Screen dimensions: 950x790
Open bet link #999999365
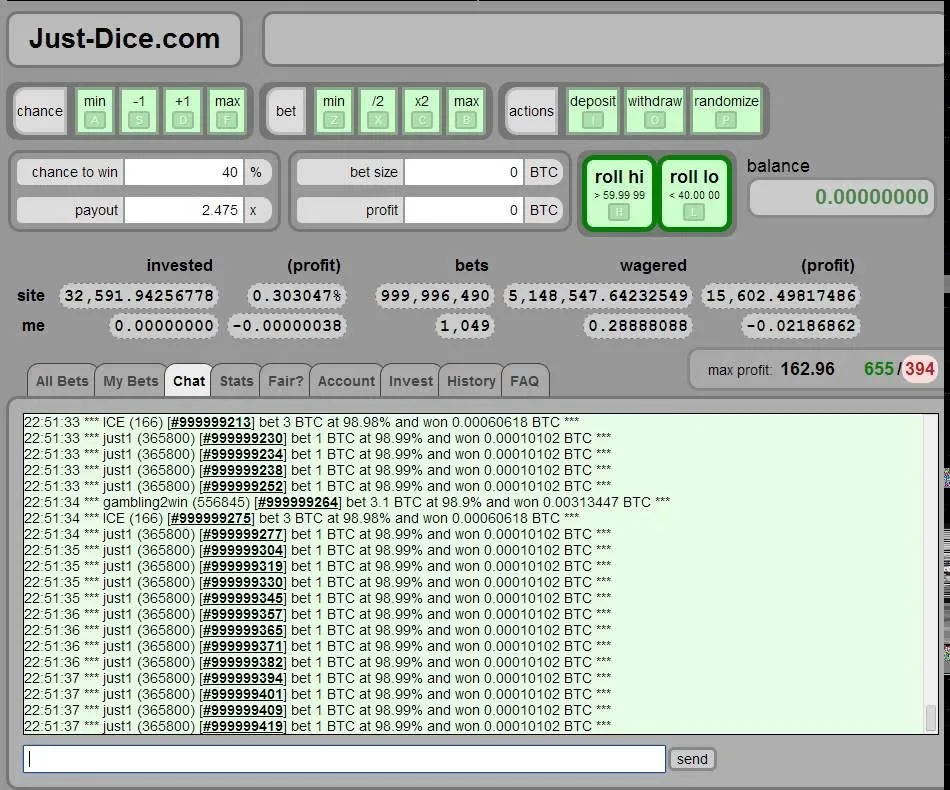[243, 630]
